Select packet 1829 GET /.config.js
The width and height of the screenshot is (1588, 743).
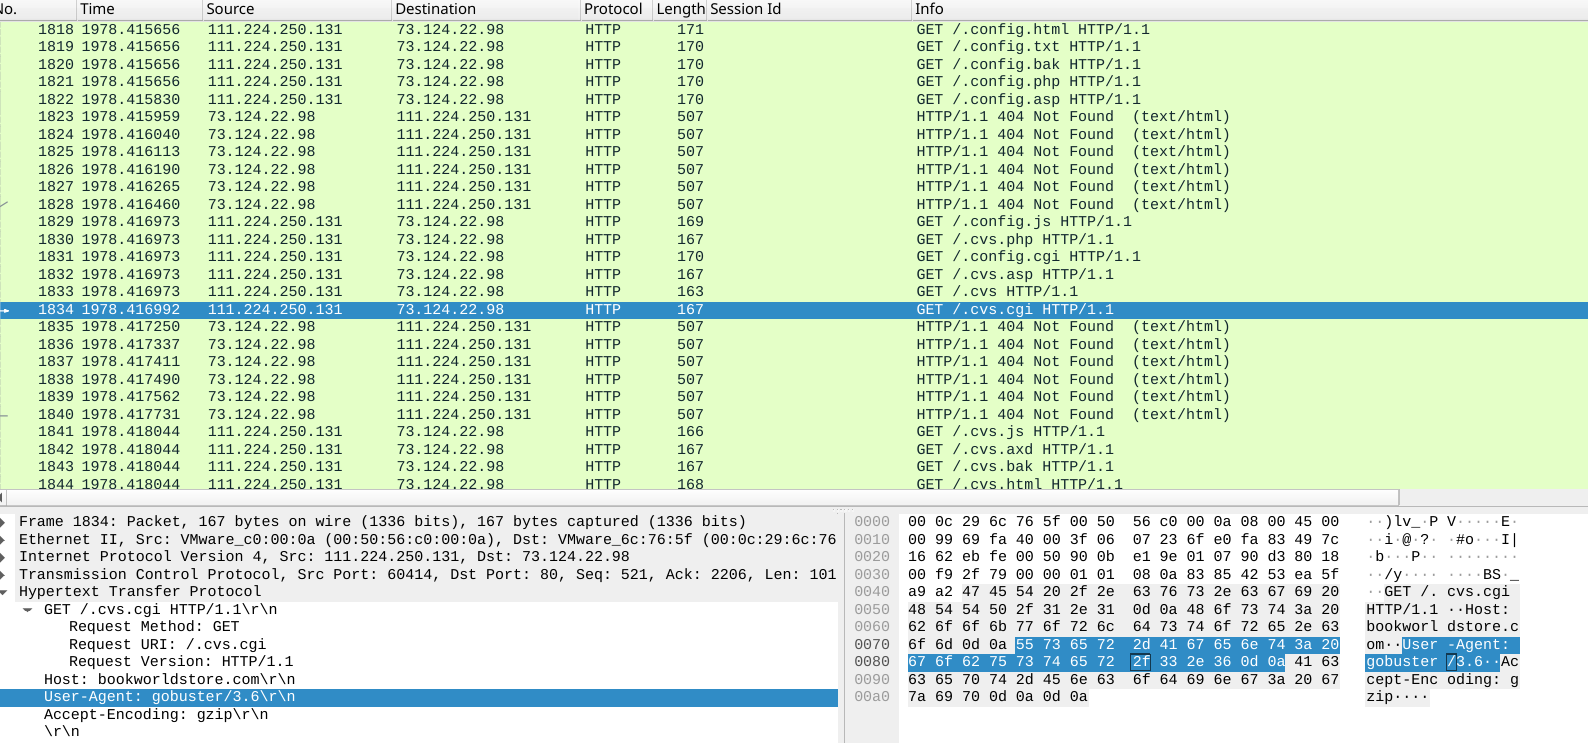click(600, 222)
